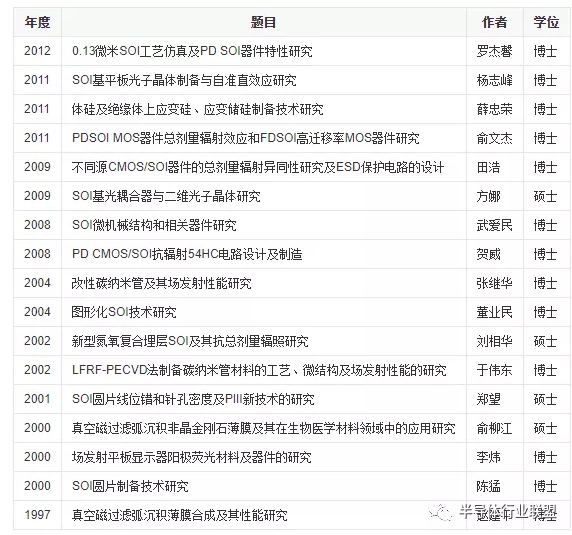Select title 图形化SOI技术研究
Image resolution: width=572 pixels, height=535 pixels.
[124, 312]
